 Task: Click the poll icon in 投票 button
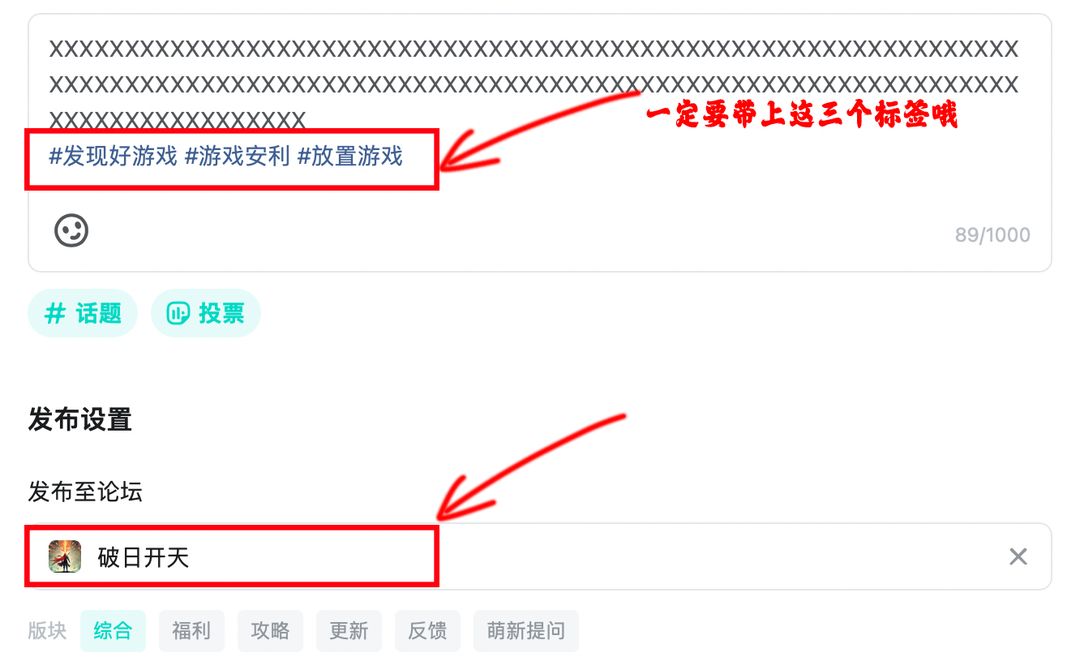tap(178, 313)
